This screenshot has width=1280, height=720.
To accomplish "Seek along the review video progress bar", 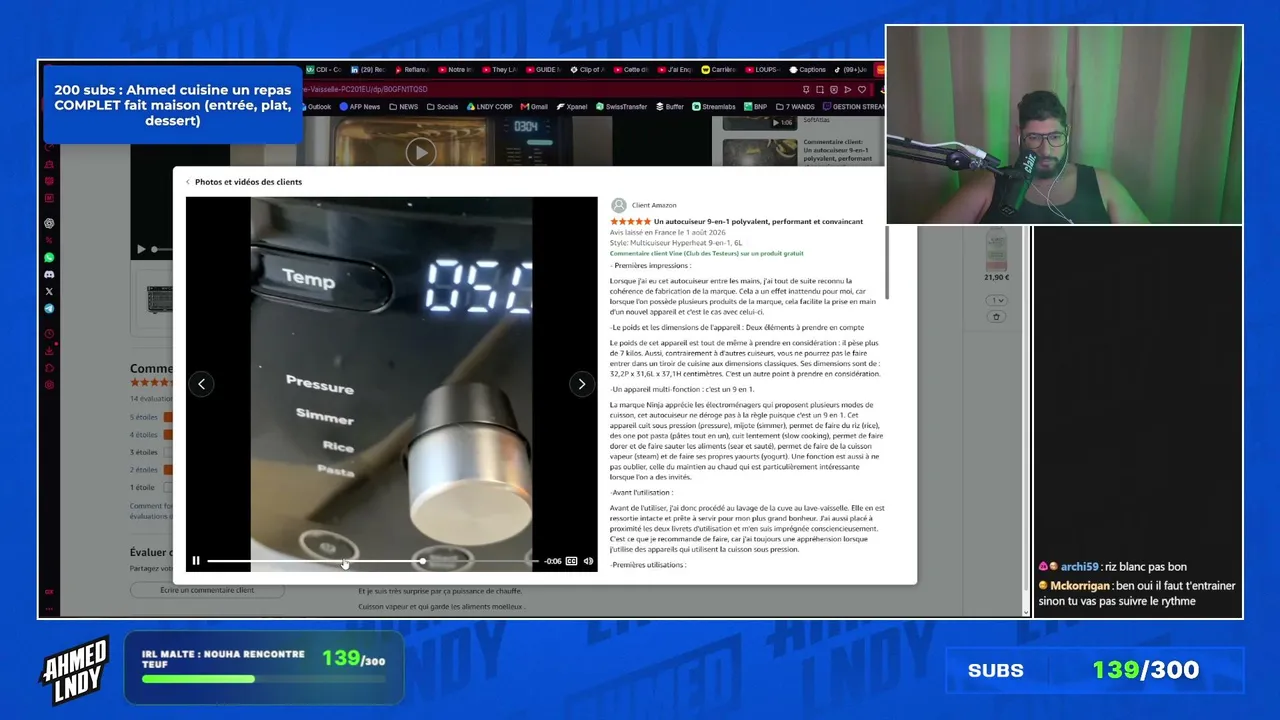I will [372, 561].
